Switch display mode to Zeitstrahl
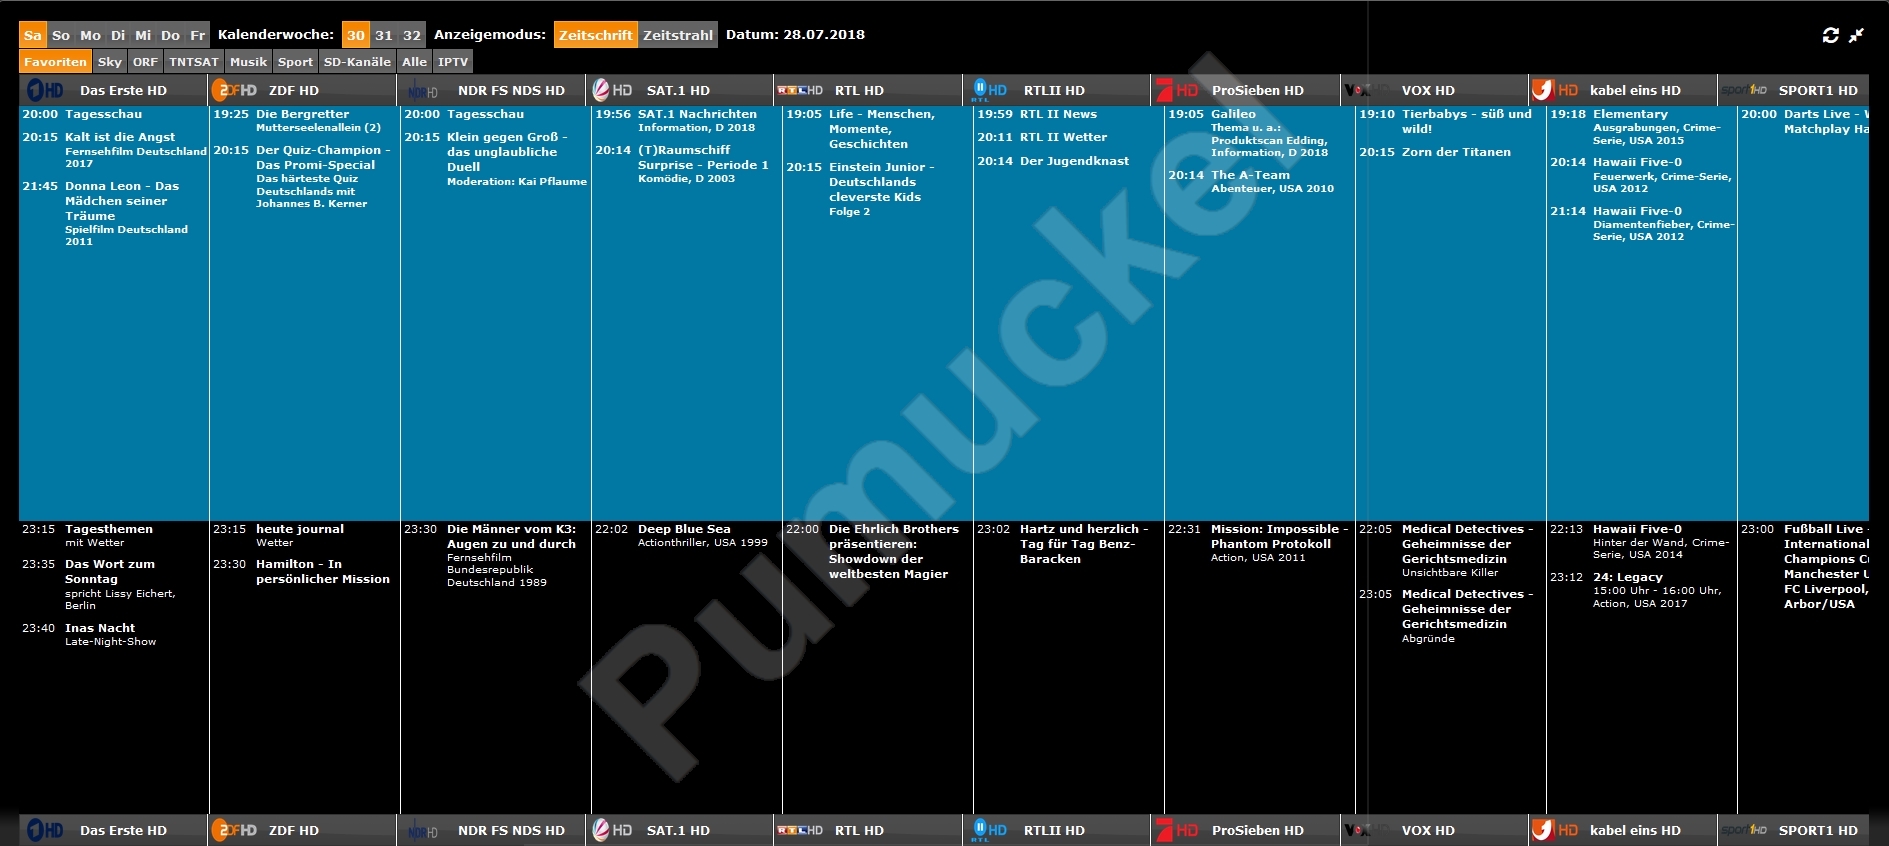Viewport: 1889px width, 846px height. point(677,35)
